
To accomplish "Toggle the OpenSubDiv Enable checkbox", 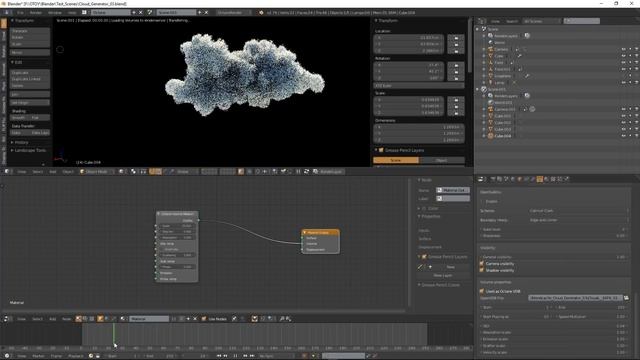I will pyautogui.click(x=482, y=202).
